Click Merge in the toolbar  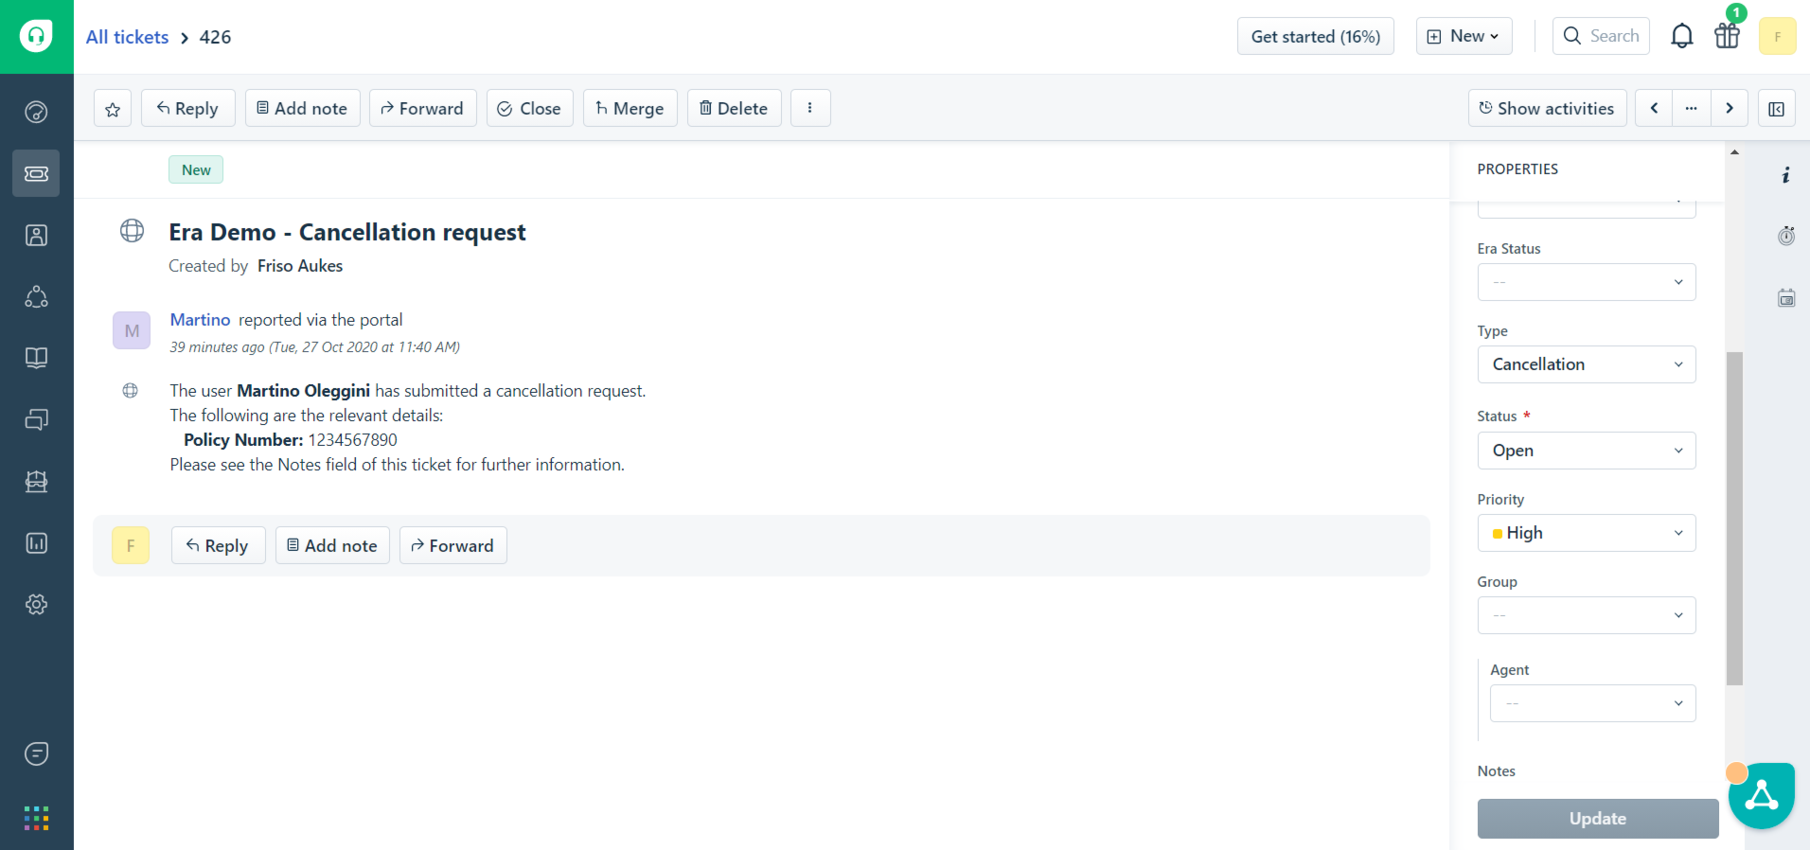[630, 108]
